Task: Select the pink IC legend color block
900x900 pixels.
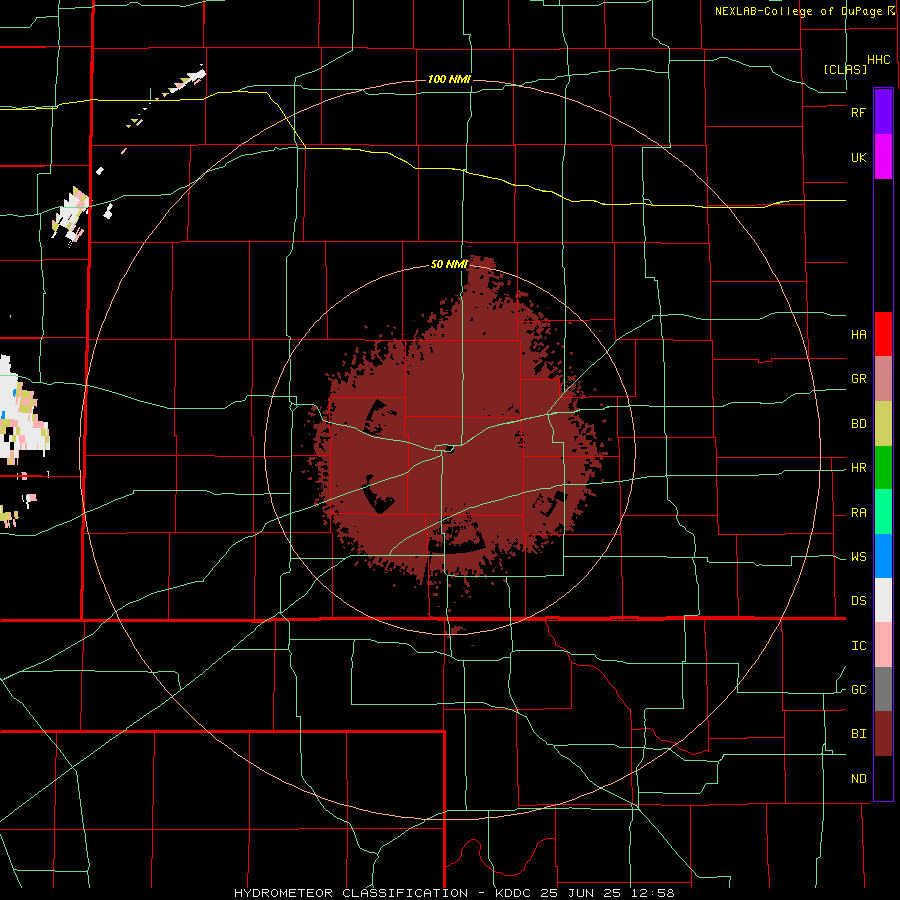Action: tap(883, 645)
